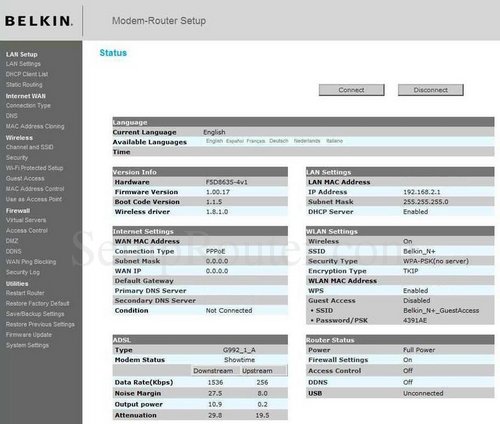Open Guest Access settings

(25, 178)
